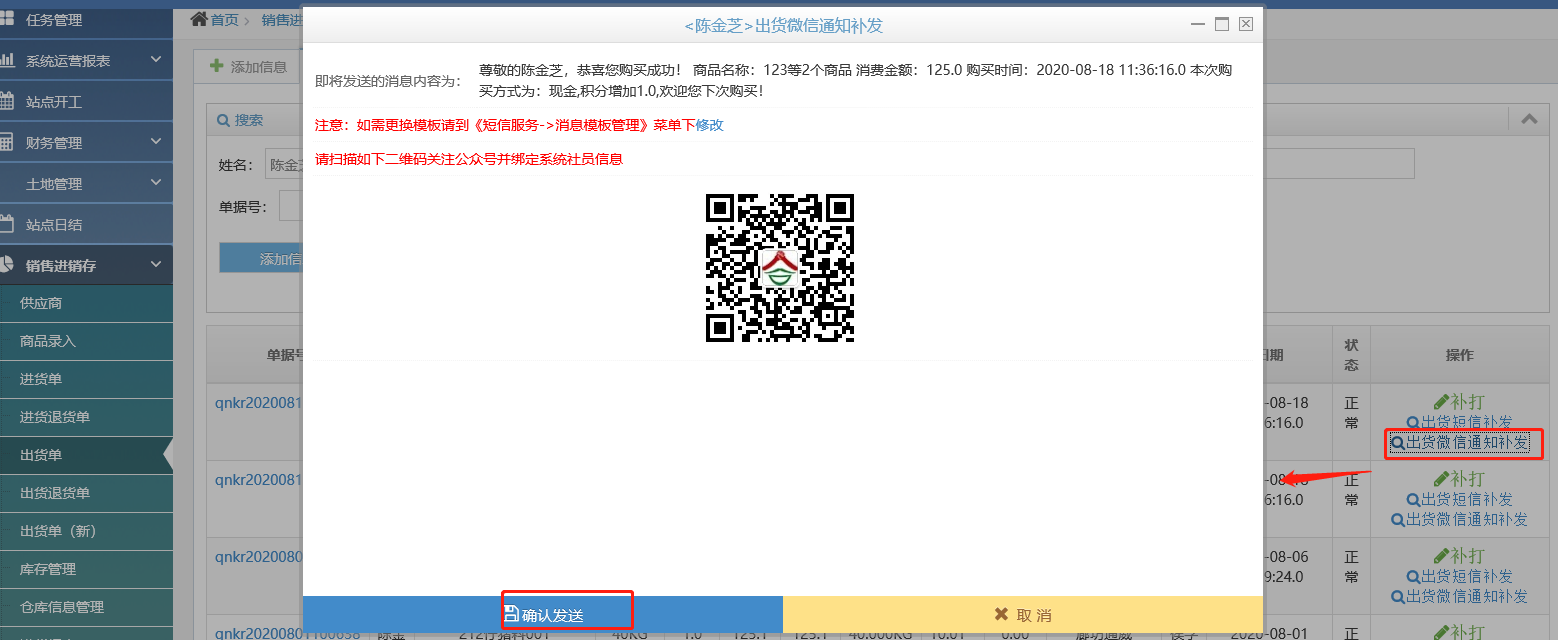Viewport: 1558px width, 640px height.
Task: Close the 出货微信通知补发 dialog
Action: coord(1245,24)
